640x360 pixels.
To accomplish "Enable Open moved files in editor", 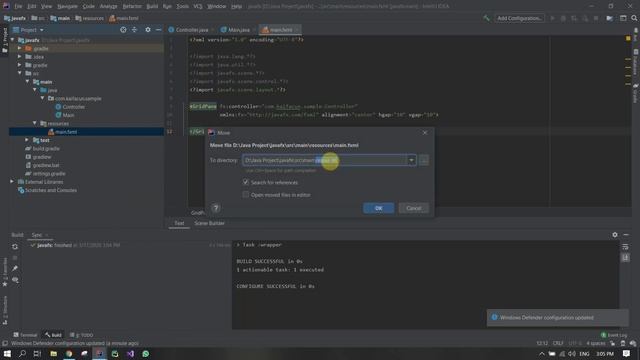I will coord(246,195).
